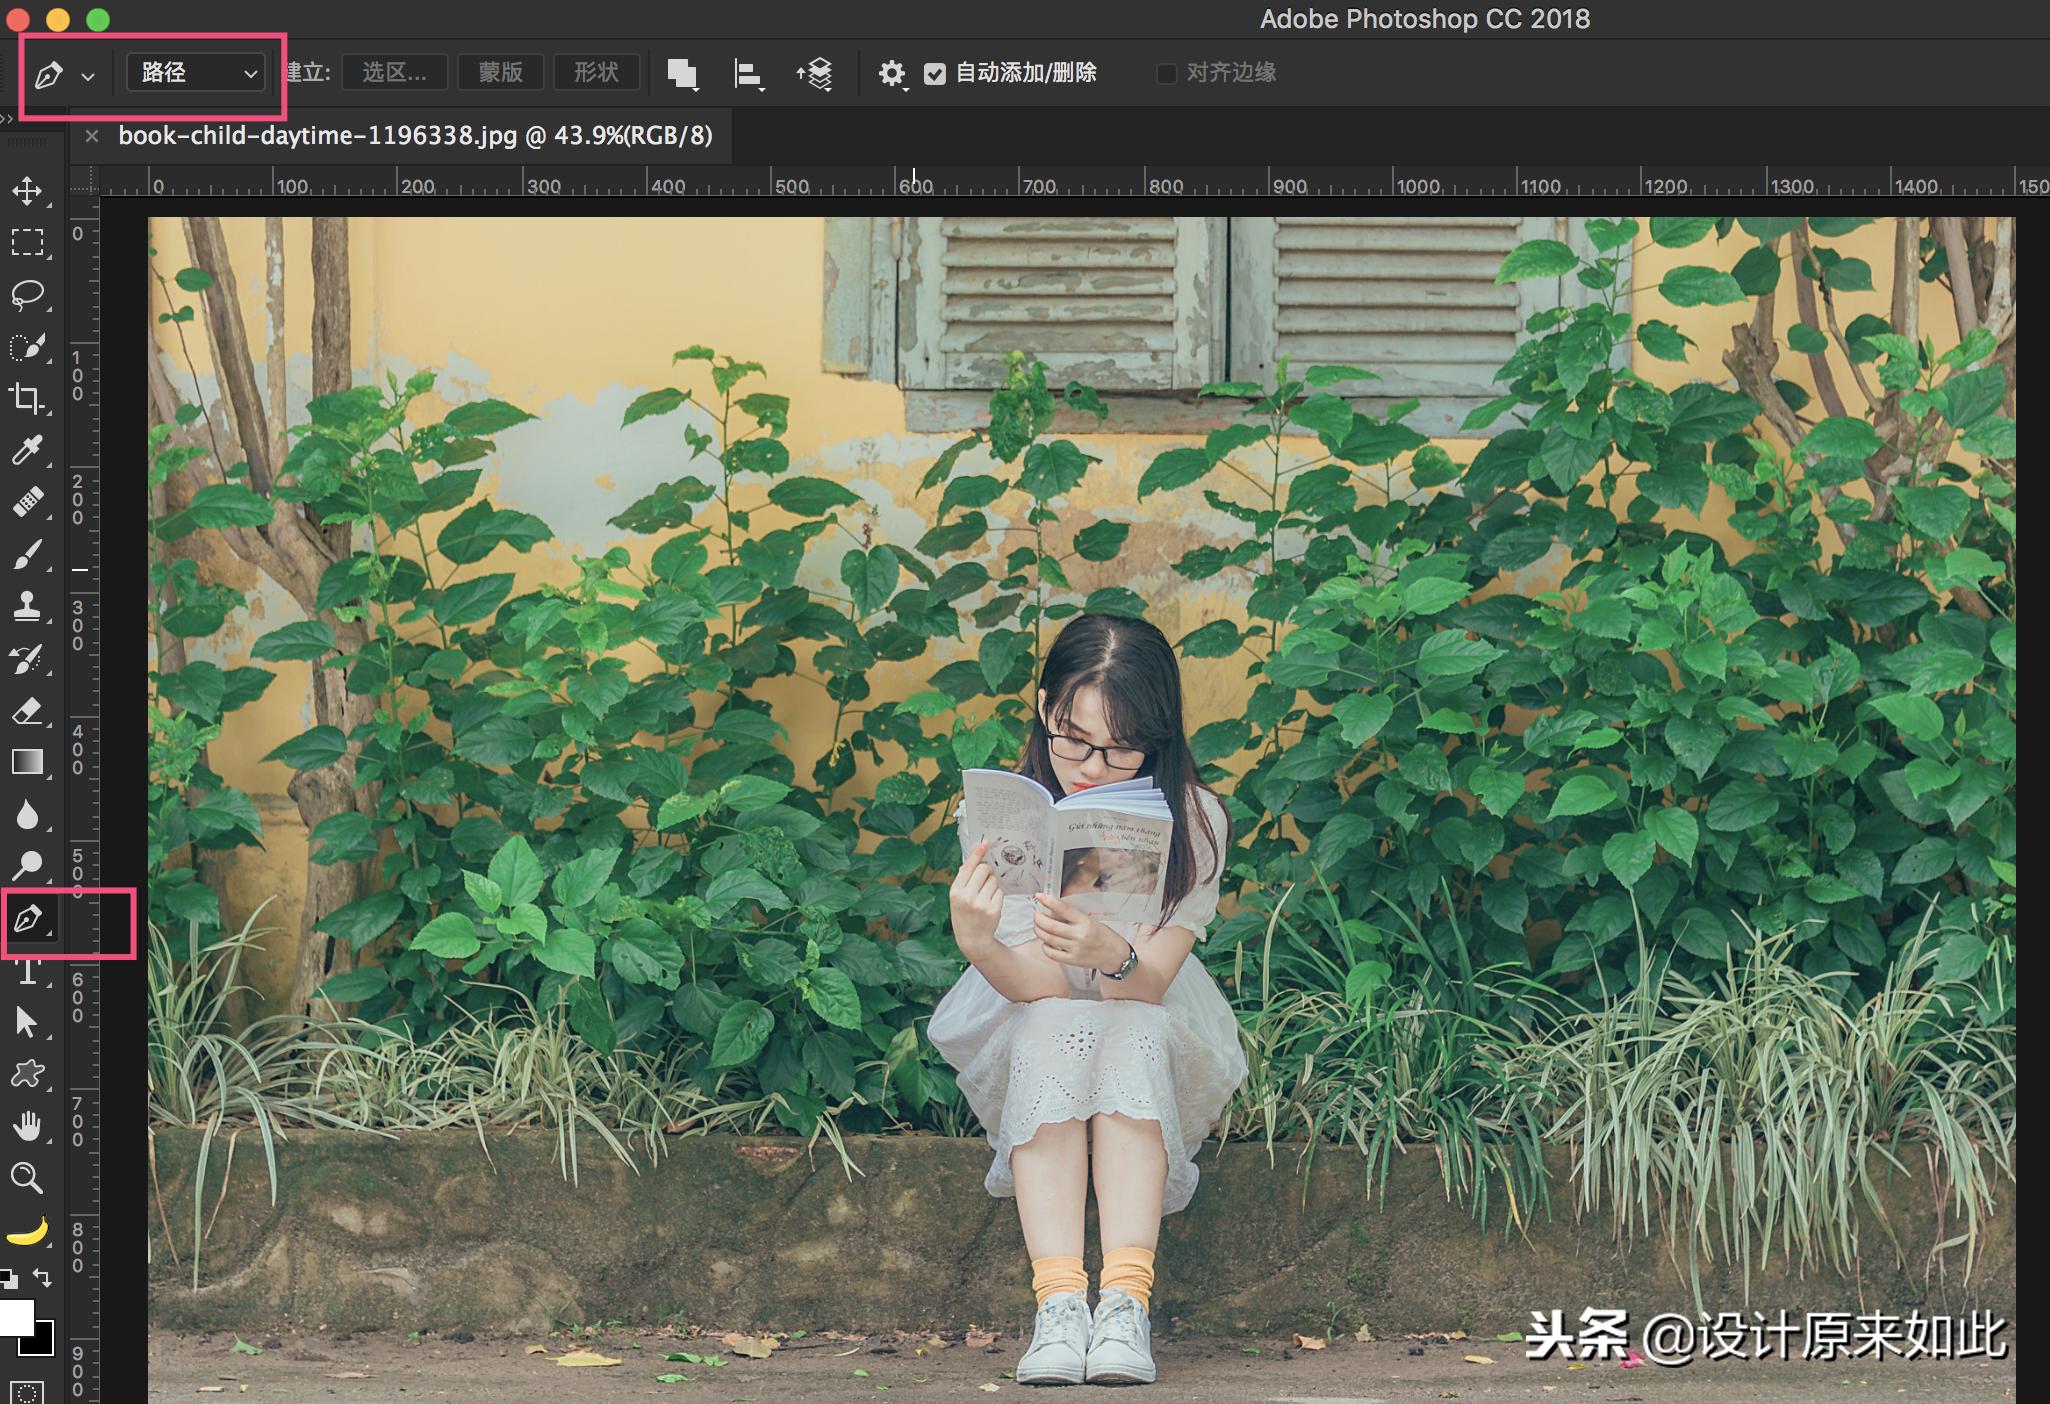Select the Pen tool in toolbar
This screenshot has width=2050, height=1404.
pos(27,918)
